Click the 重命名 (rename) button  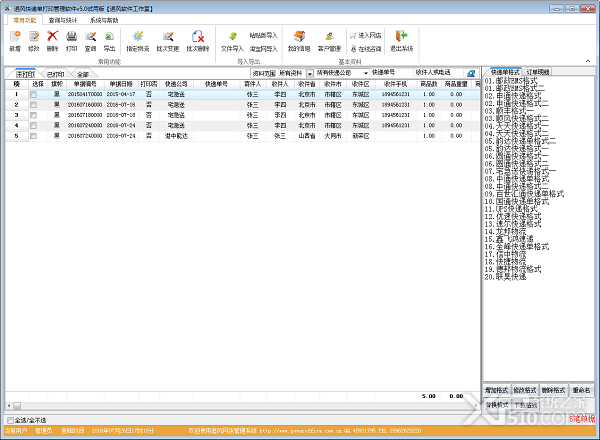(x=581, y=390)
